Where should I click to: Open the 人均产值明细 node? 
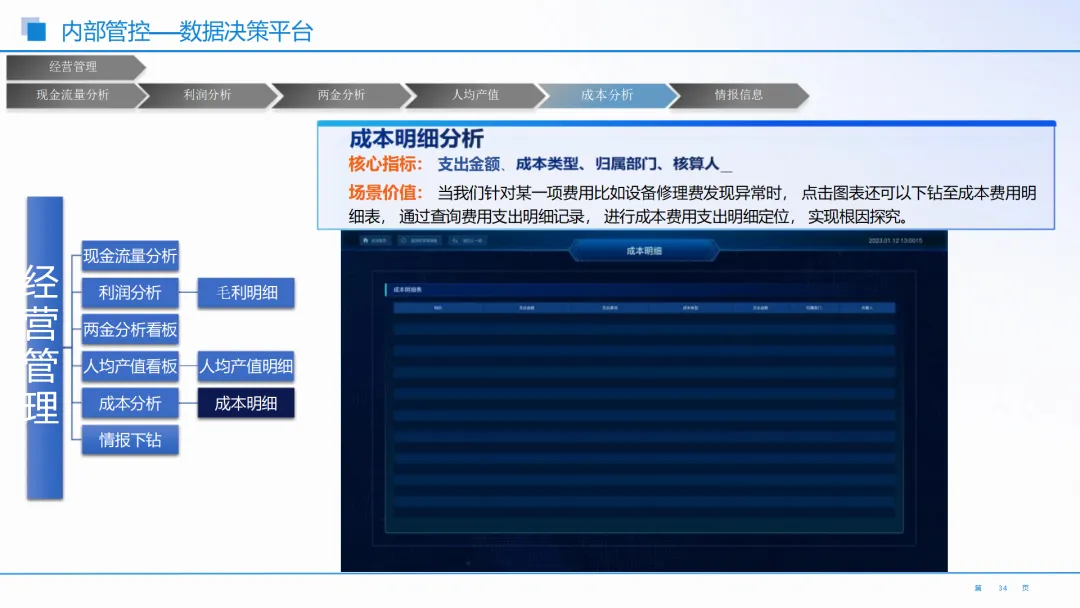[x=246, y=366]
